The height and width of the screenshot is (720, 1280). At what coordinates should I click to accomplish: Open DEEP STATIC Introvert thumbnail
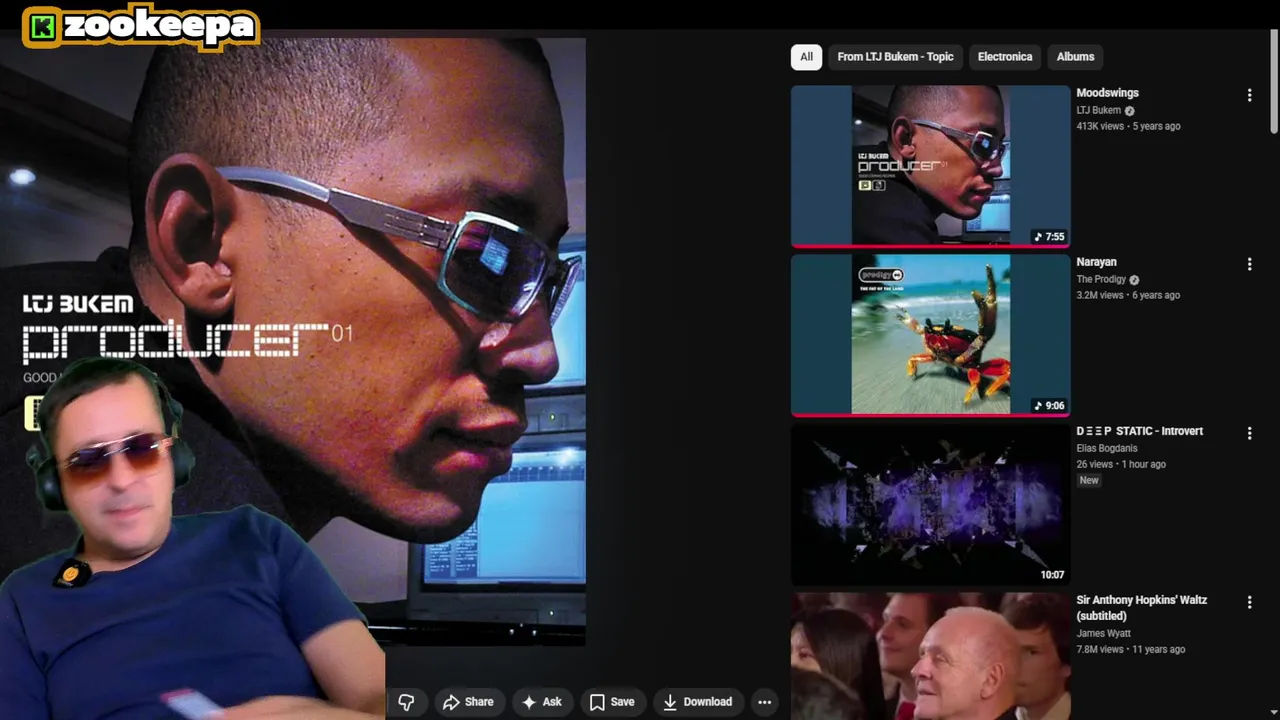click(x=931, y=504)
